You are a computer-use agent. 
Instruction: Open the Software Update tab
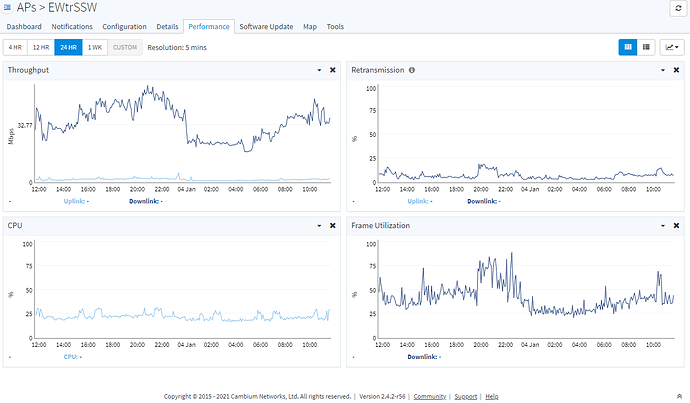click(266, 26)
